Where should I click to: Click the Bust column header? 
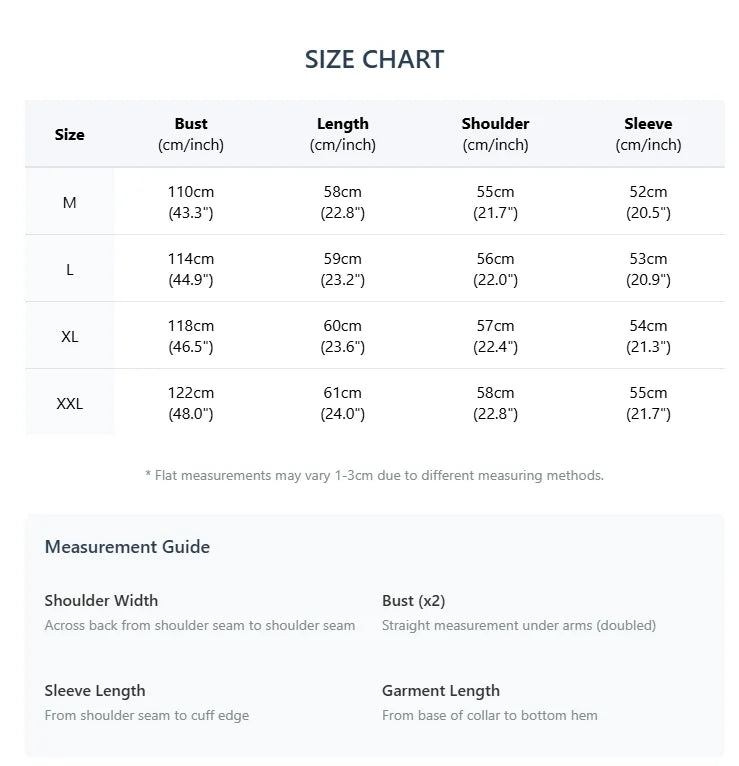point(191,134)
